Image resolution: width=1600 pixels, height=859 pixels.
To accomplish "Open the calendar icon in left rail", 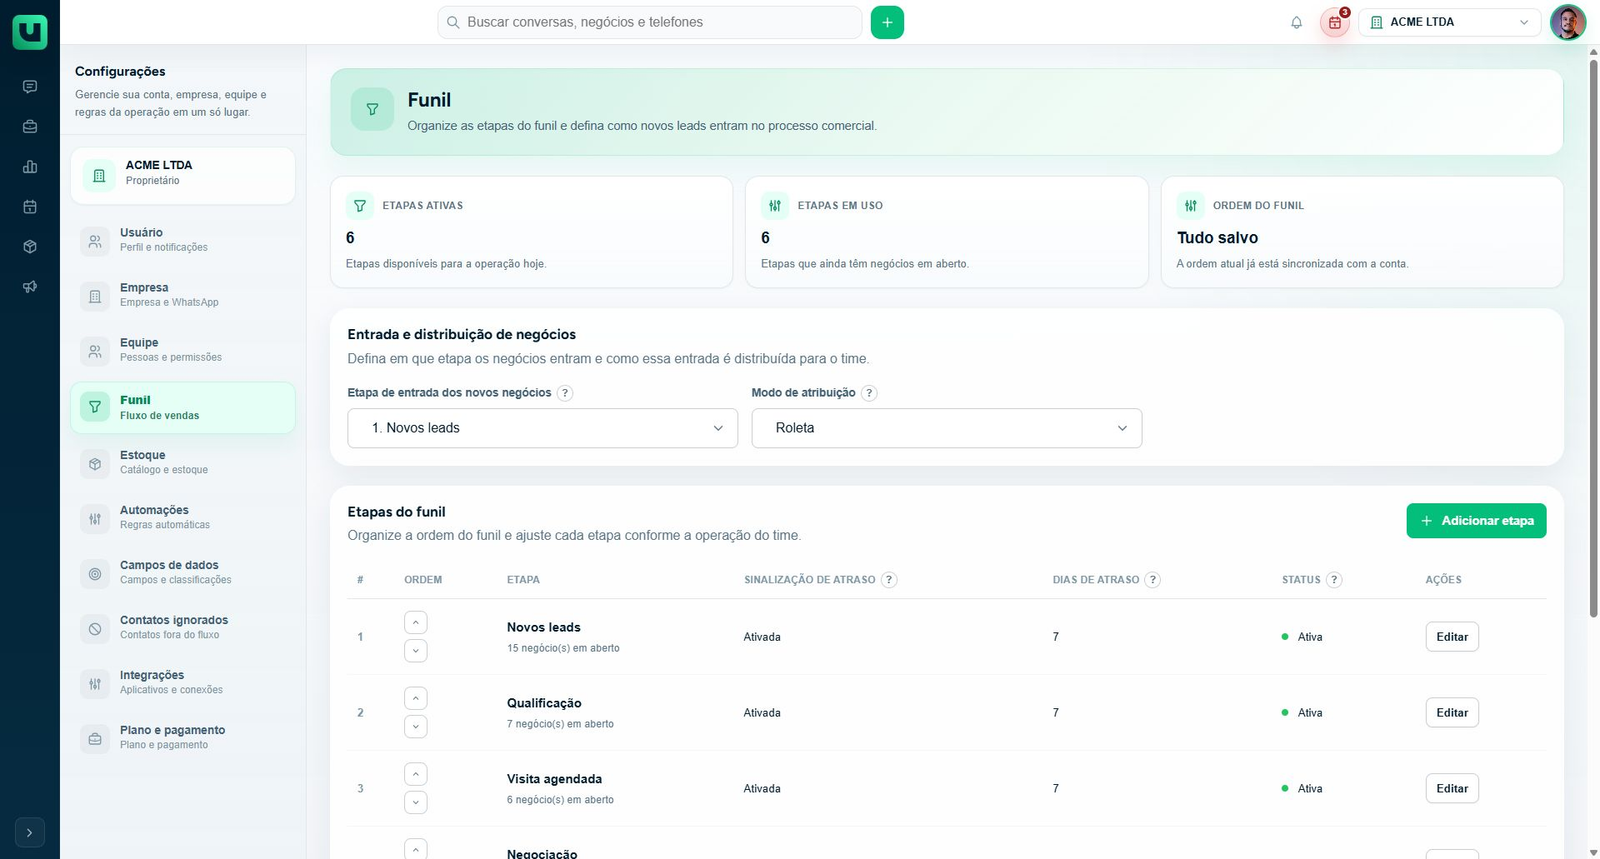I will click(30, 207).
